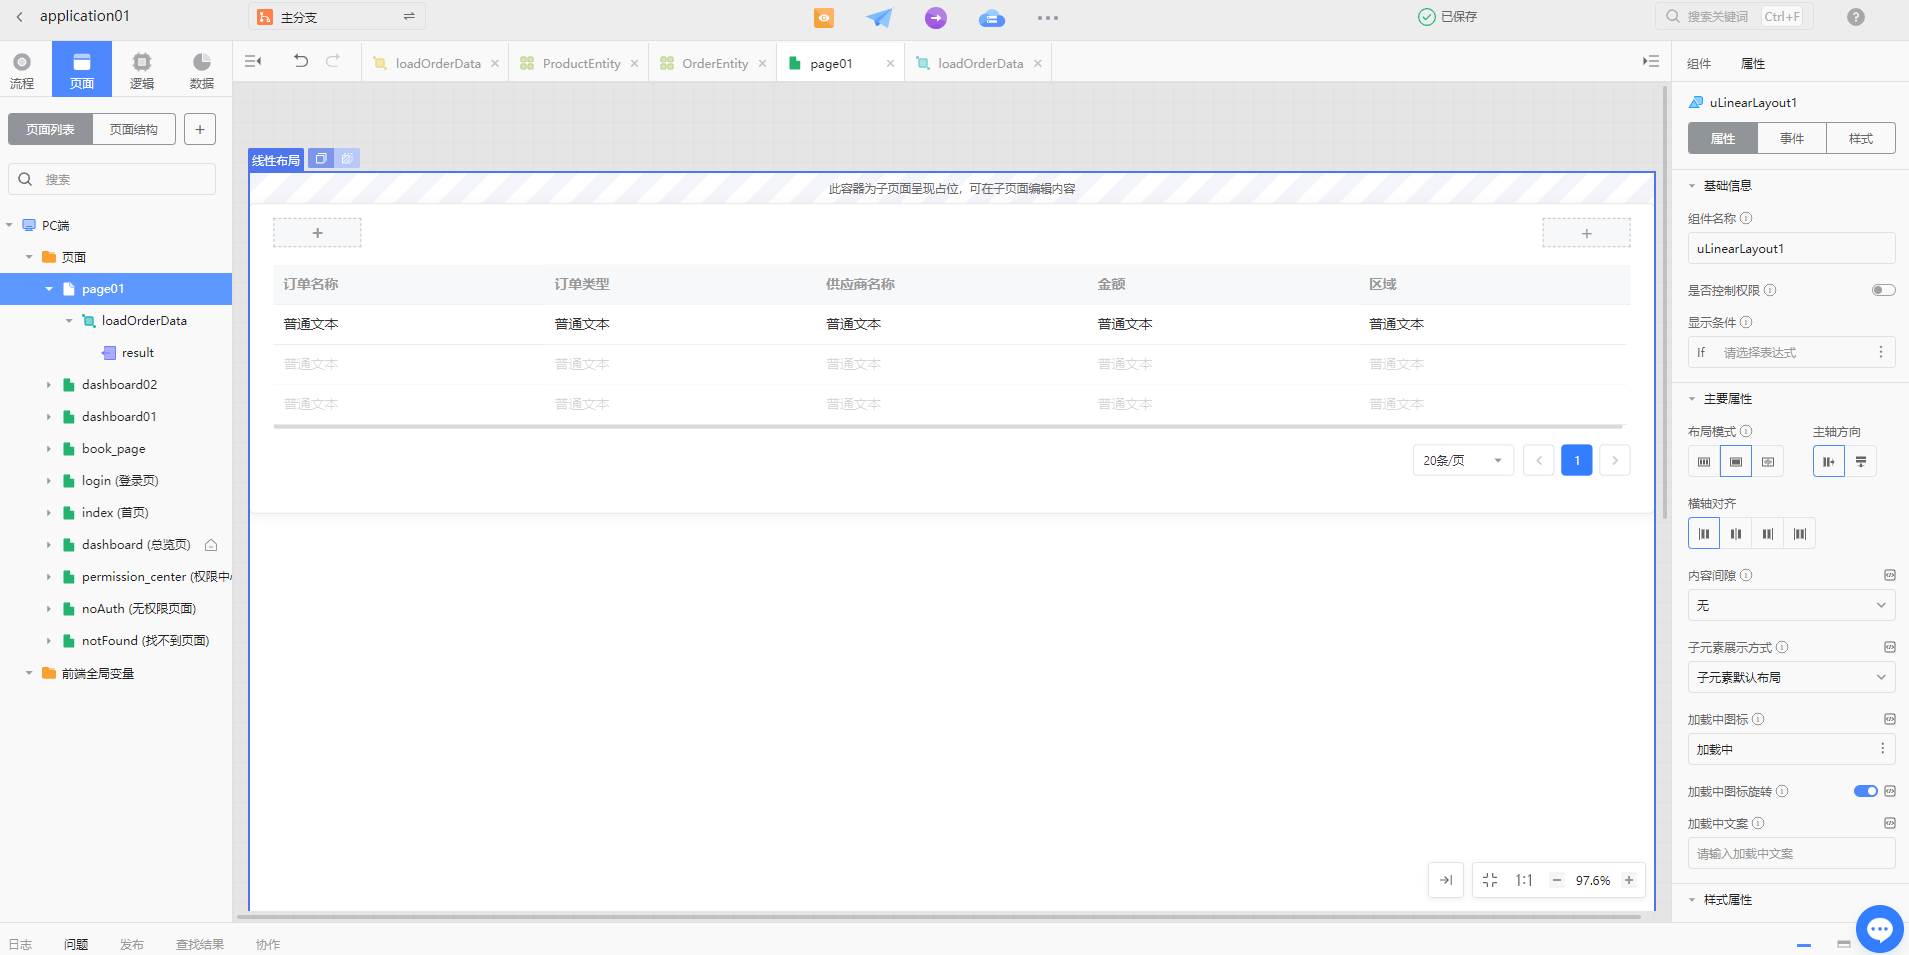Click the 组件名称 field with uLinearLayout1
Image resolution: width=1909 pixels, height=955 pixels.
(x=1791, y=248)
